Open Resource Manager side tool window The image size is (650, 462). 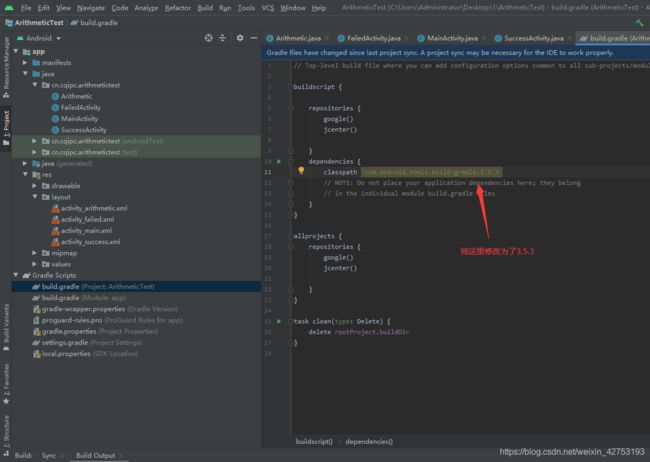pos(6,68)
